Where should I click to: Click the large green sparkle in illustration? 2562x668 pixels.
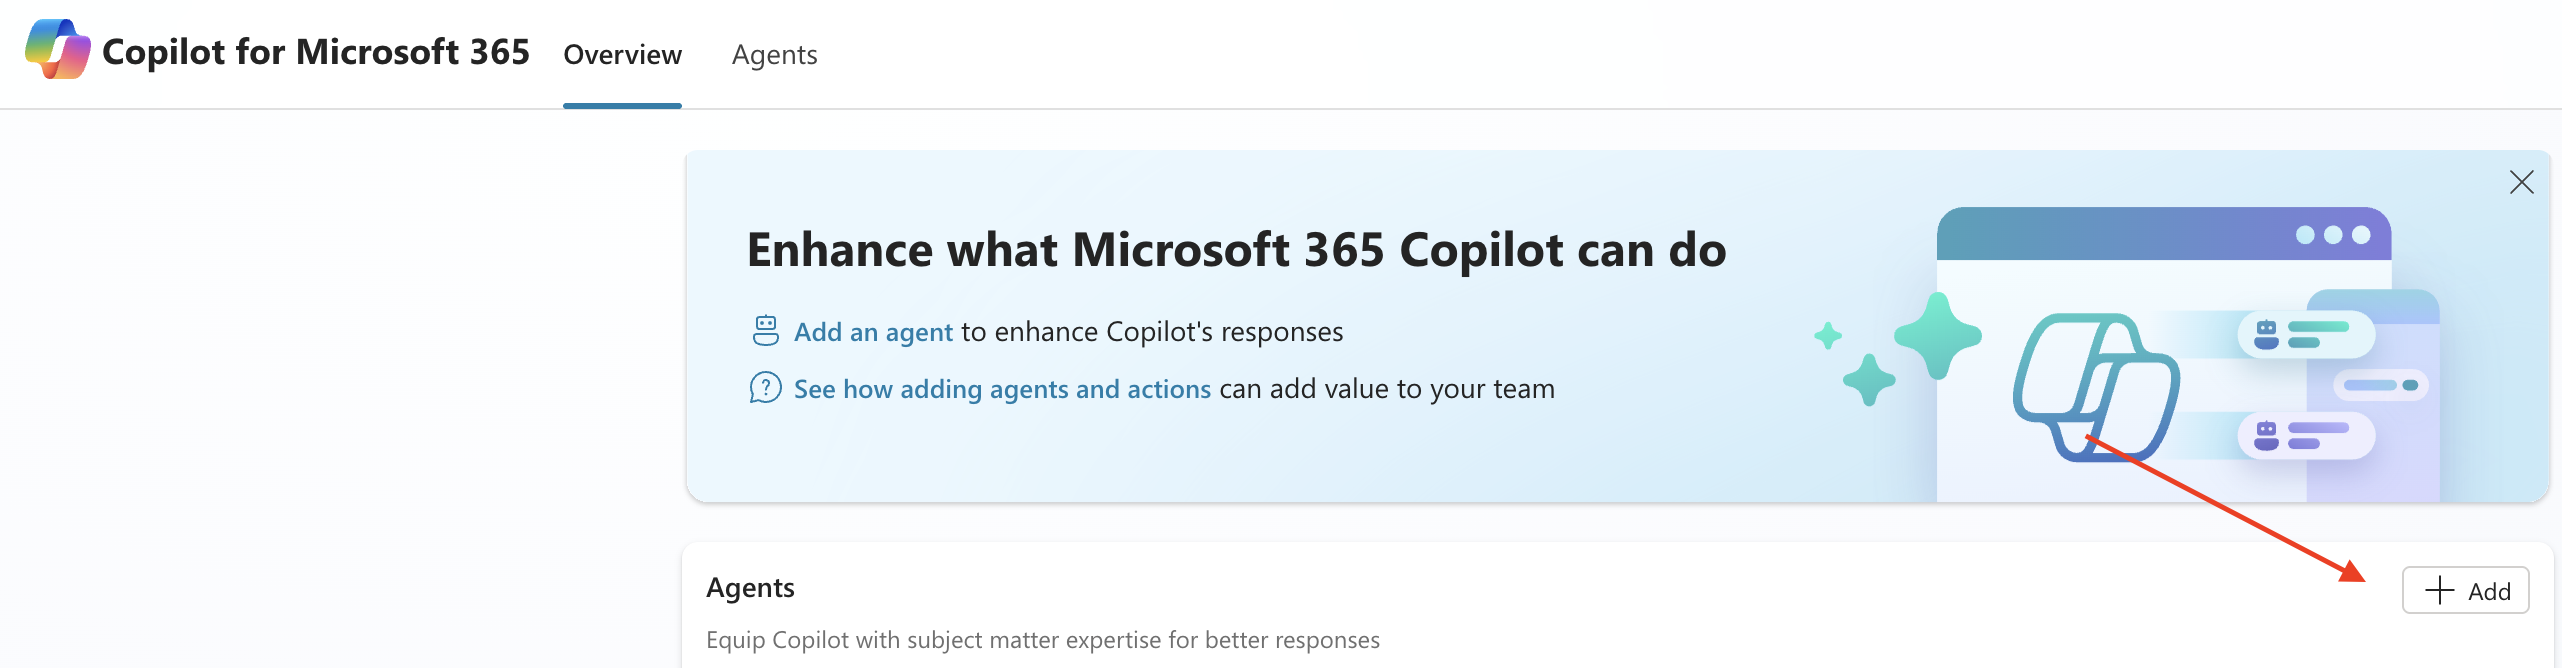pos(1938,336)
